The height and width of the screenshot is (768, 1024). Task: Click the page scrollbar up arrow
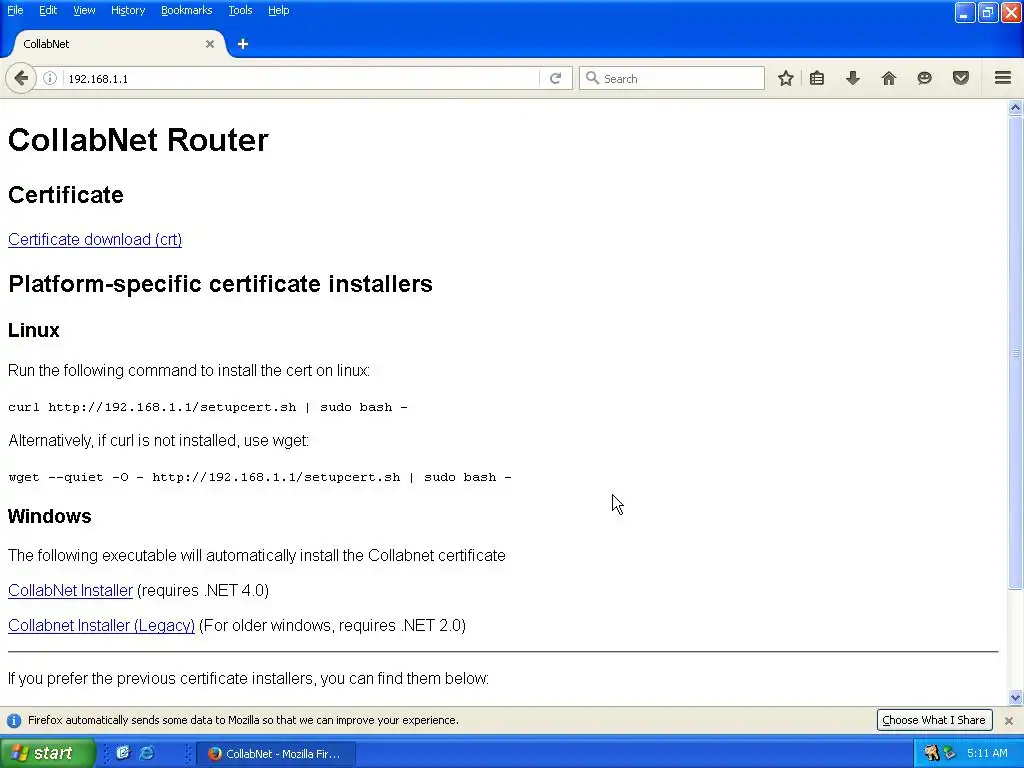(1016, 107)
